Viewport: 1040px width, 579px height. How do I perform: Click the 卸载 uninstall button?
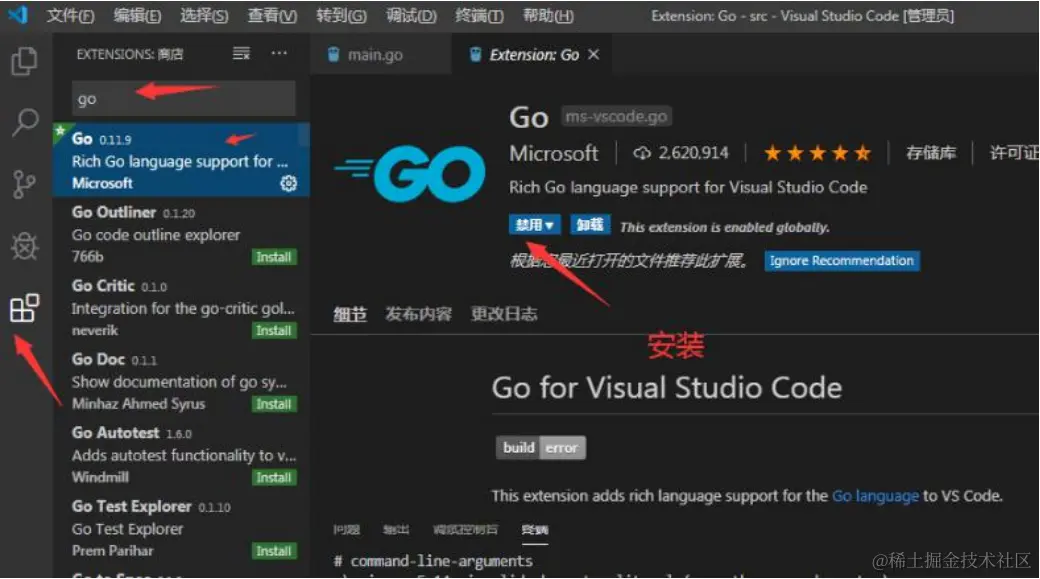pyautogui.click(x=590, y=225)
